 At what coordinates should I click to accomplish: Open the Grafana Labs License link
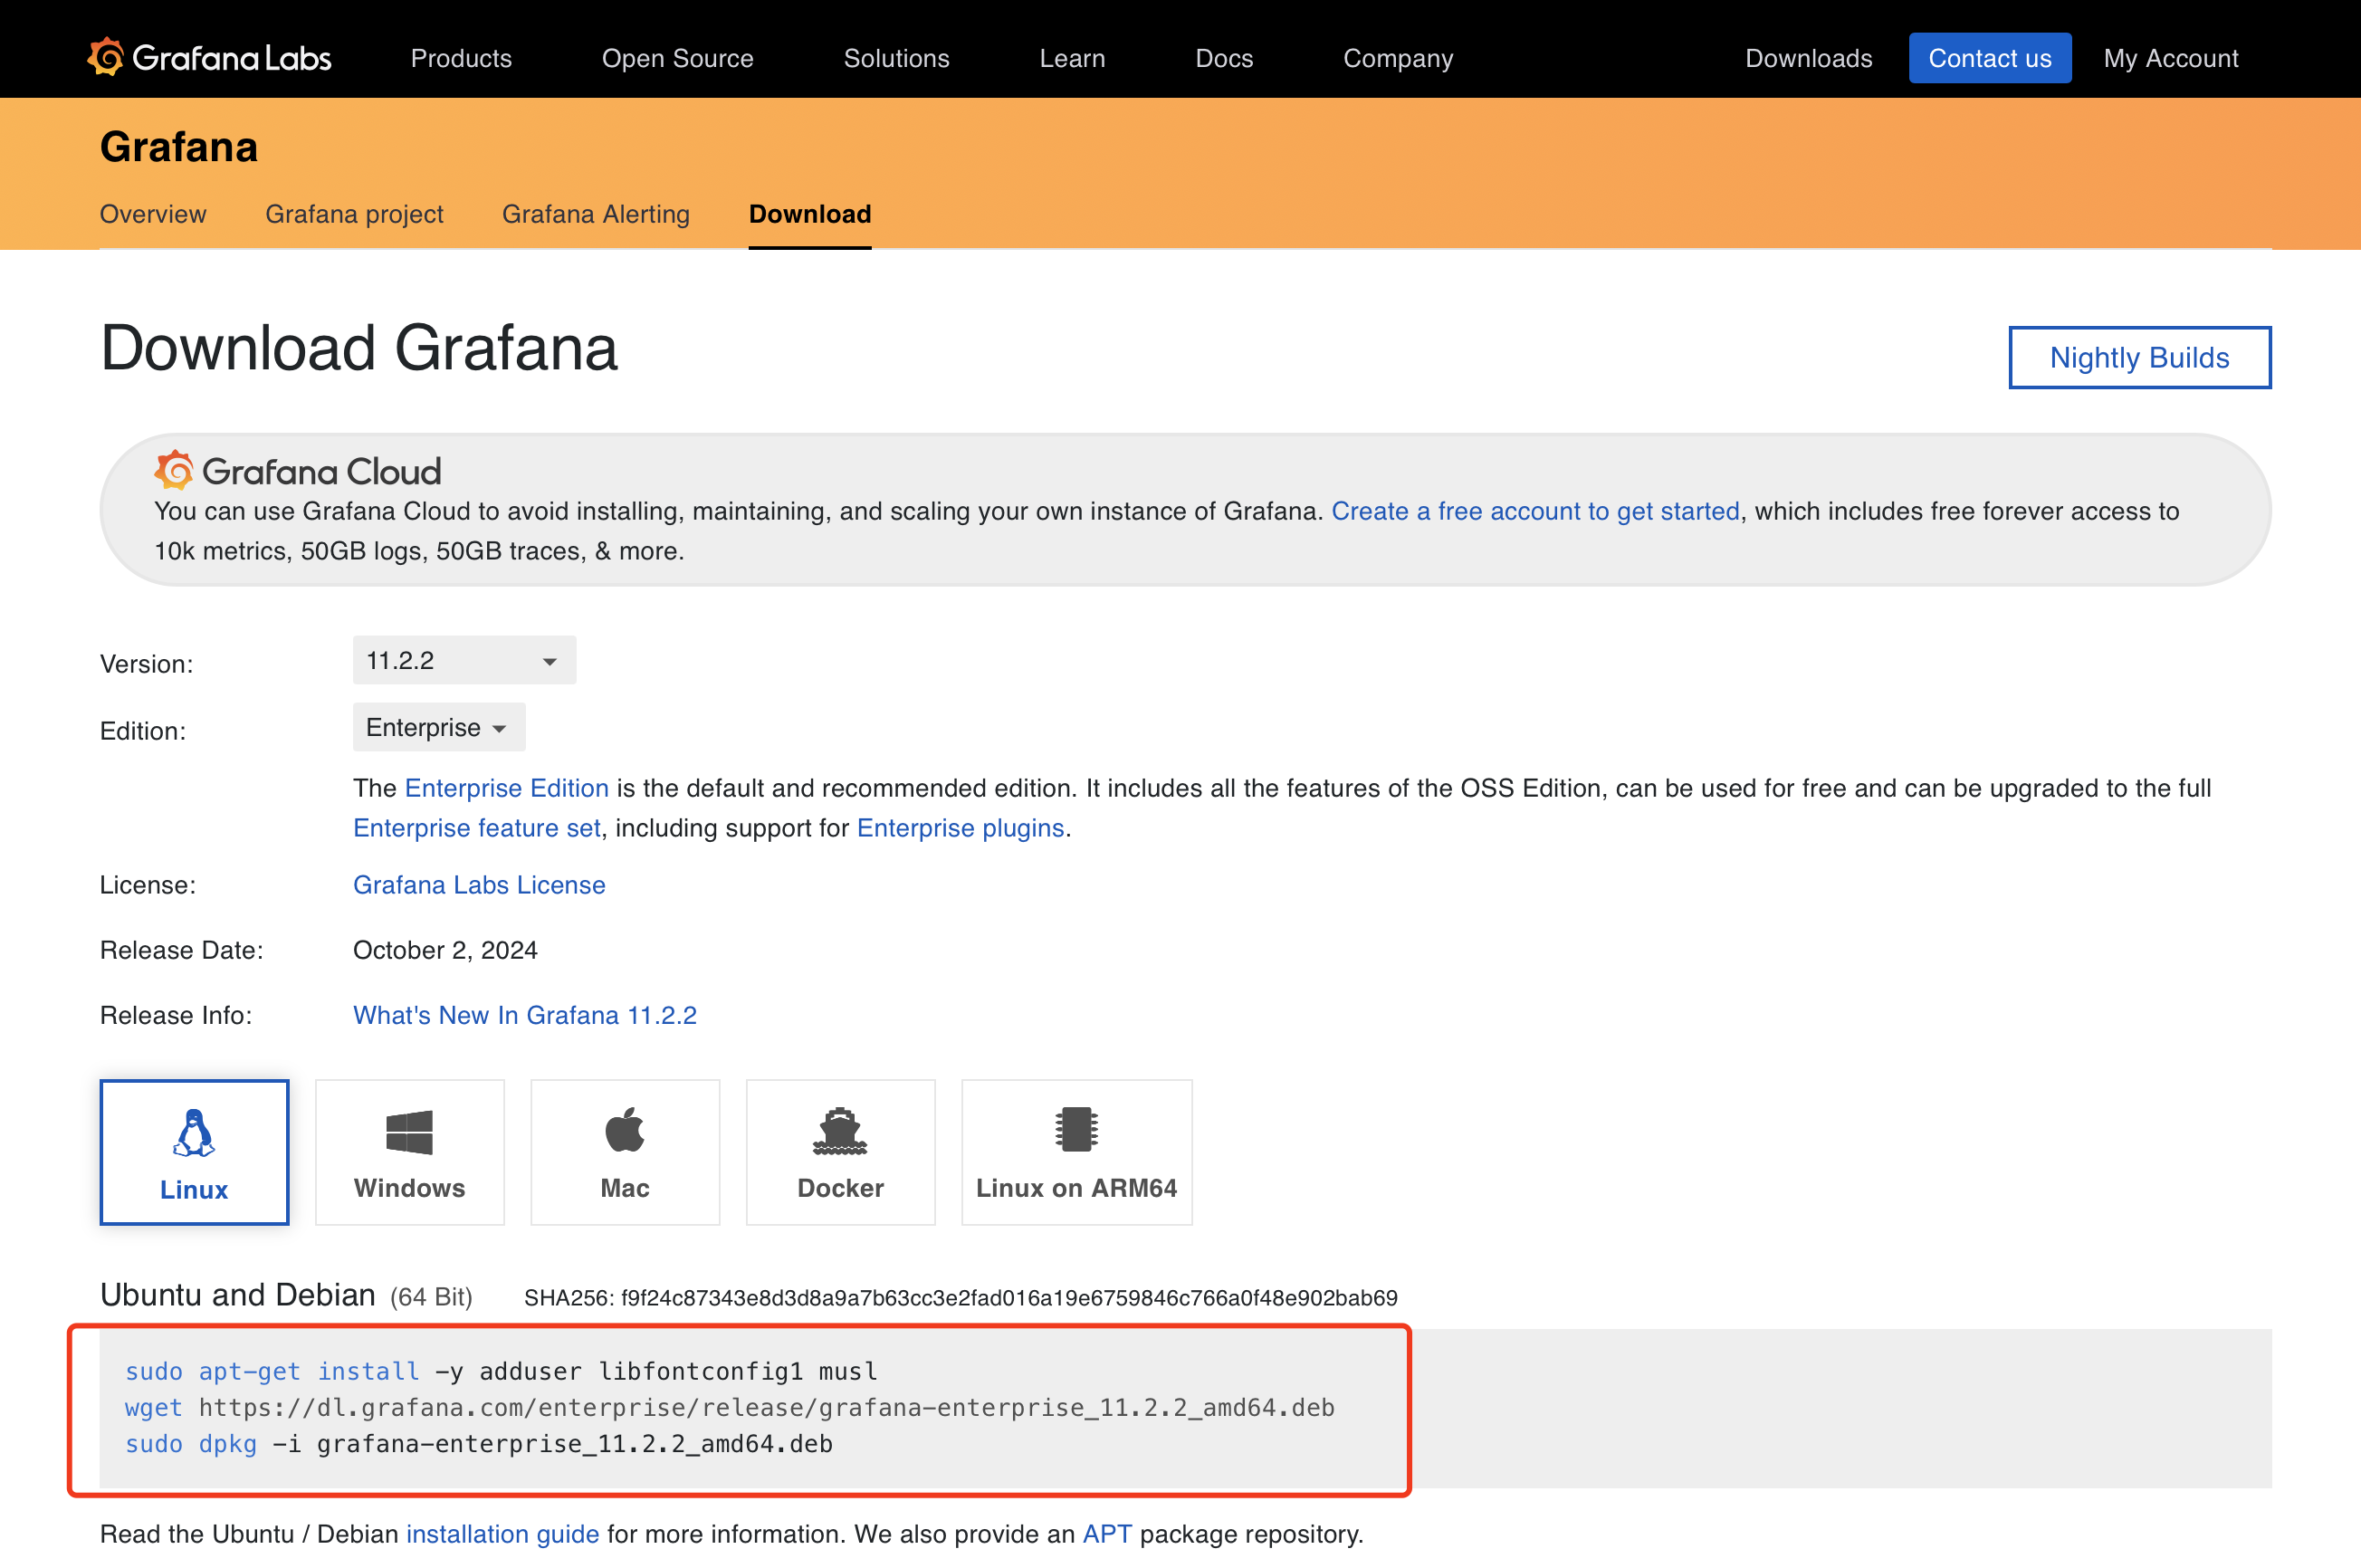[x=478, y=884]
